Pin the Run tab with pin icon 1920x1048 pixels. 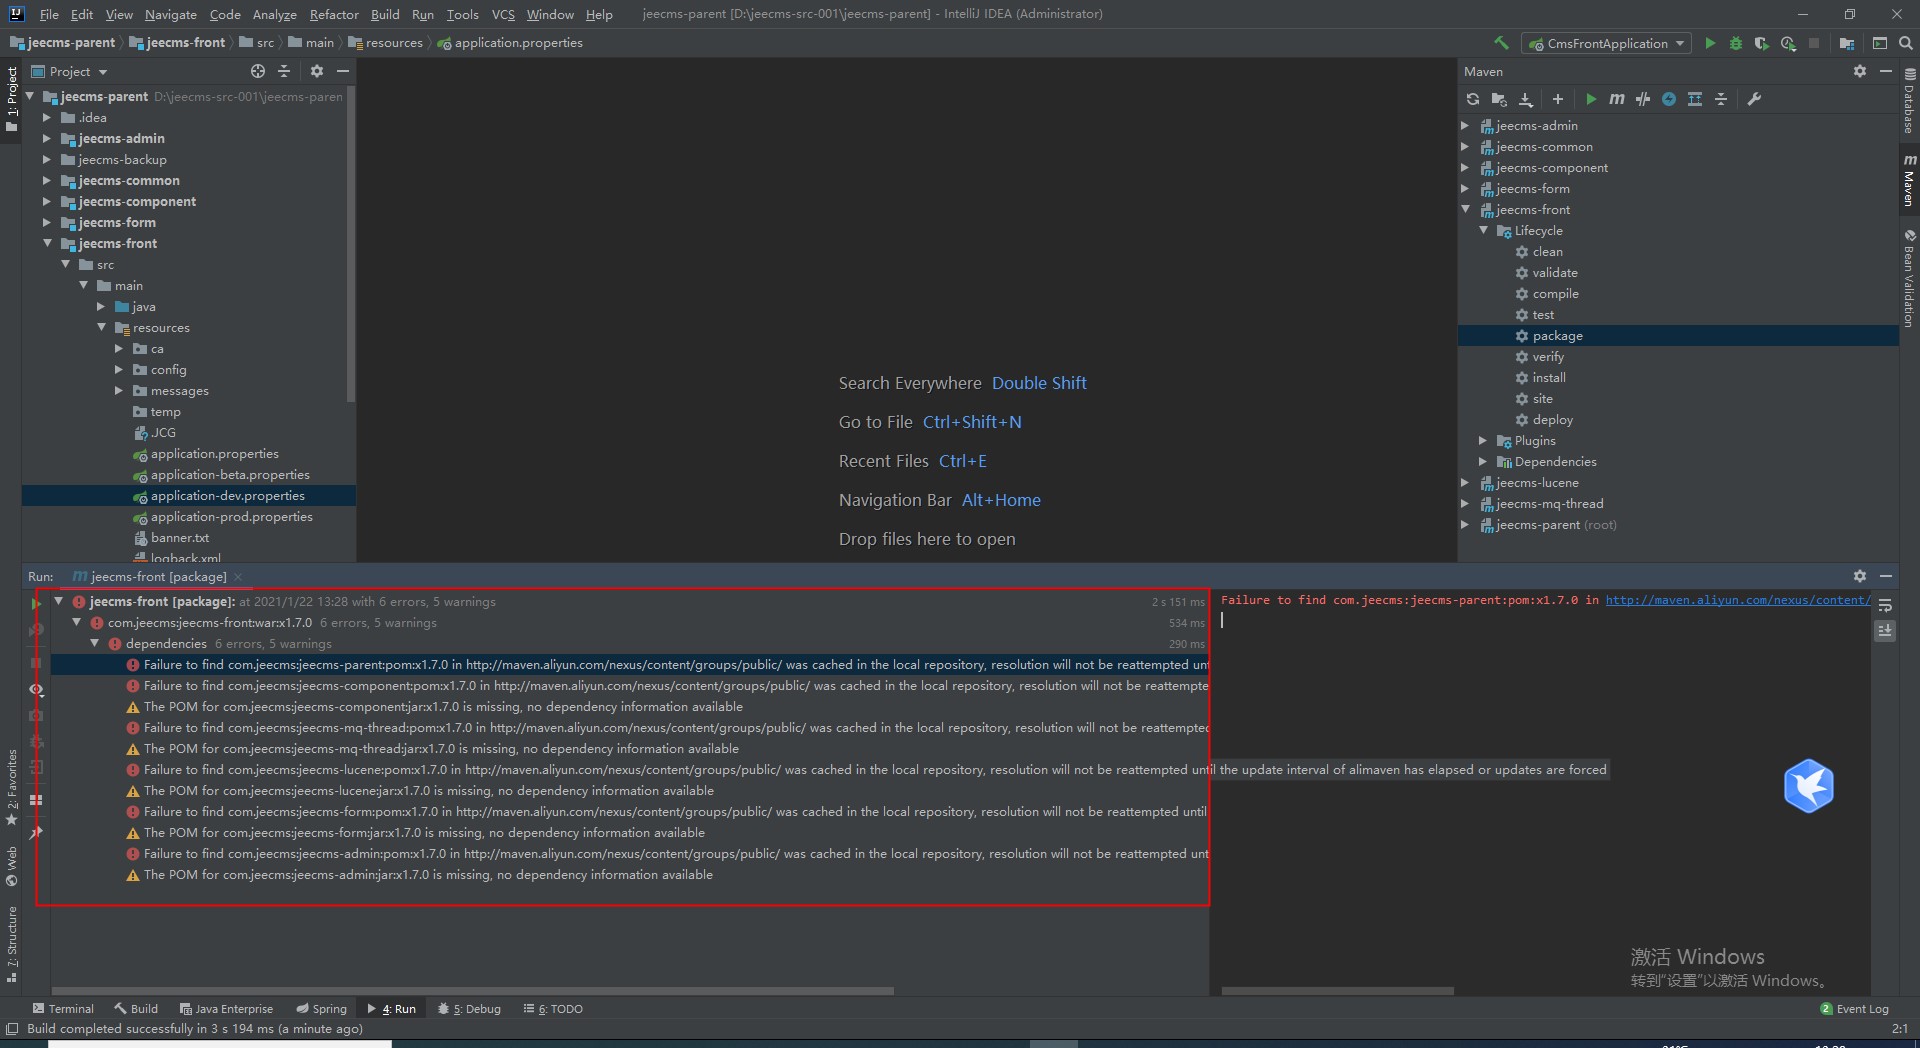tap(36, 832)
